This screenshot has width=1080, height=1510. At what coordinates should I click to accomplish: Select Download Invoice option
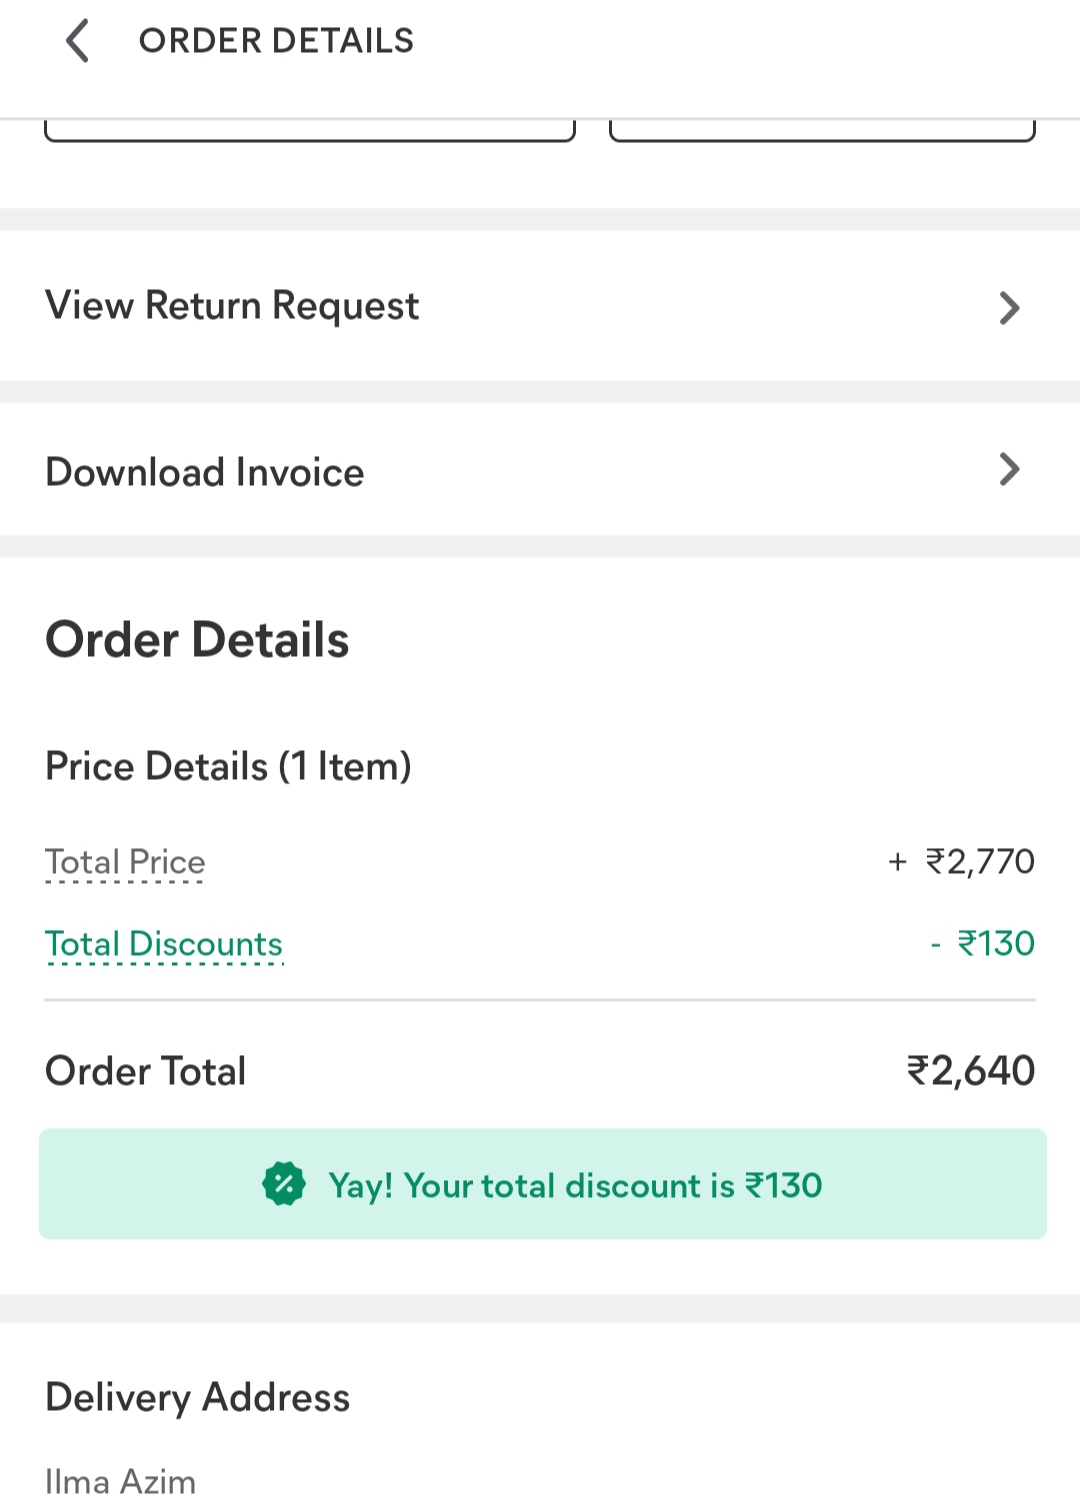click(x=205, y=472)
